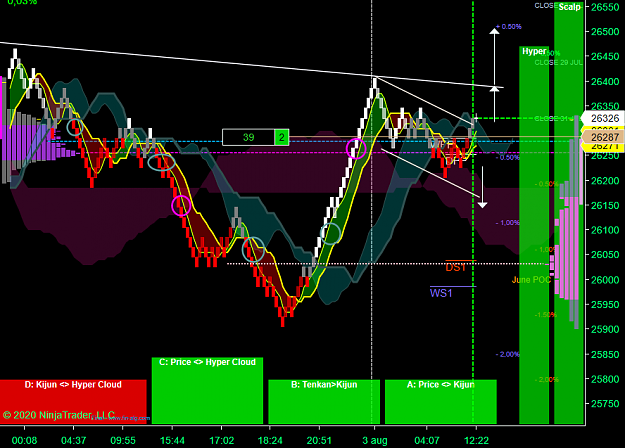Click the red 'D: Kijun <> Hyper Cloud' signal box
Image resolution: width=625 pixels, height=448 pixels.
pyautogui.click(x=73, y=401)
